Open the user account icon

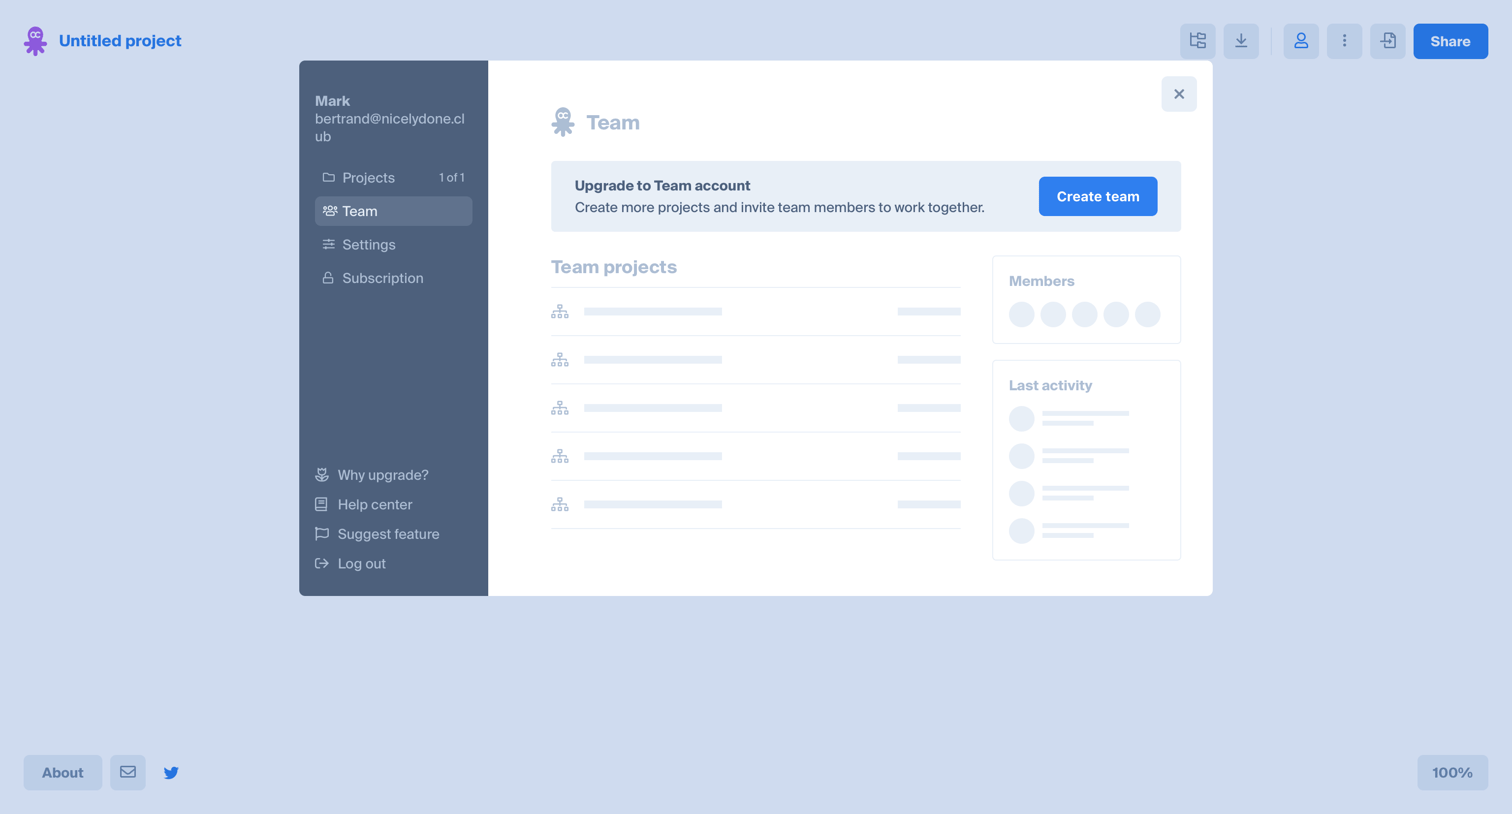point(1301,41)
